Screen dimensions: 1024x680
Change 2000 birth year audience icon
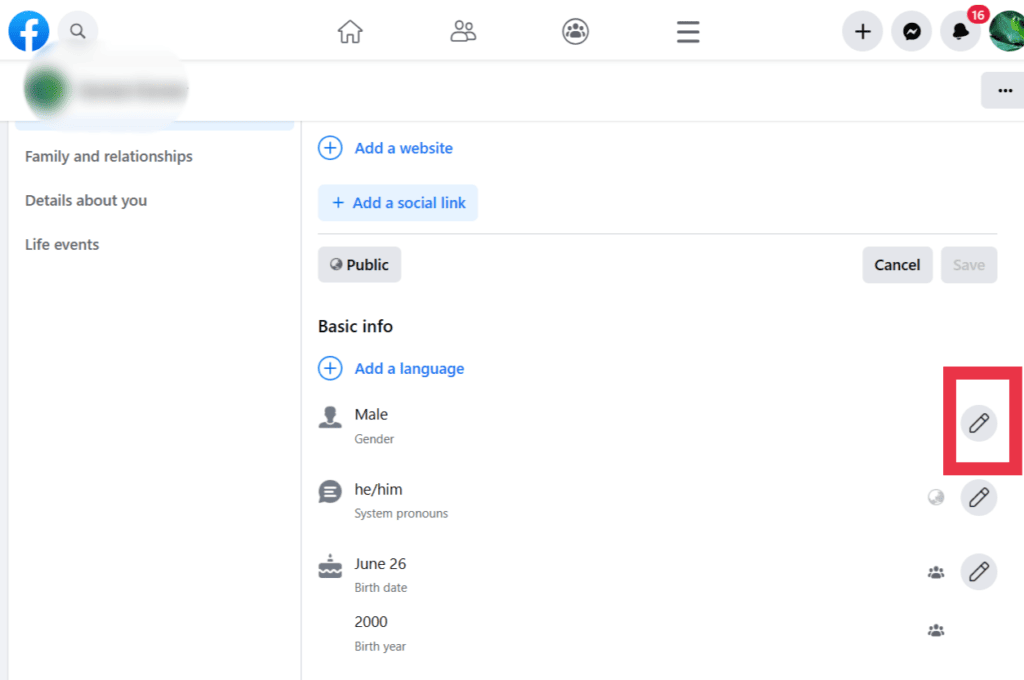pyautogui.click(x=936, y=630)
